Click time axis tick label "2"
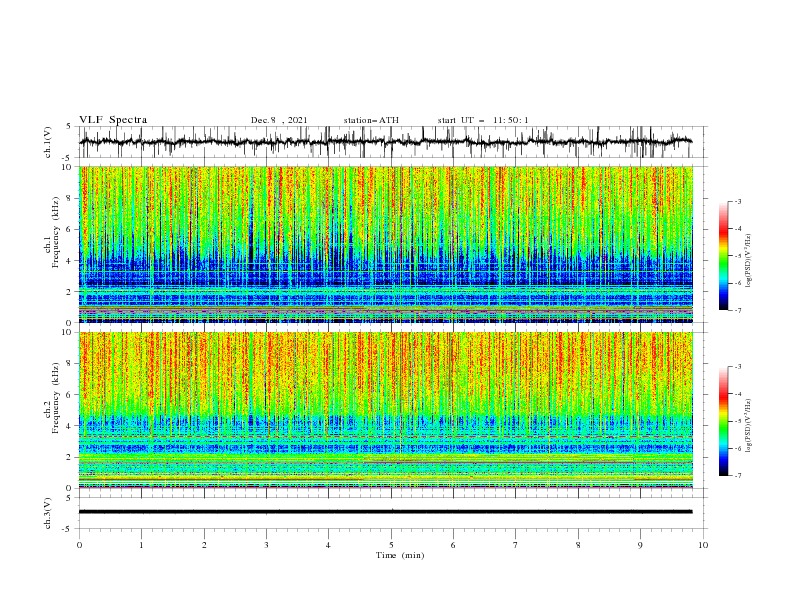Image resolution: width=792 pixels, height=612 pixels. click(x=204, y=545)
